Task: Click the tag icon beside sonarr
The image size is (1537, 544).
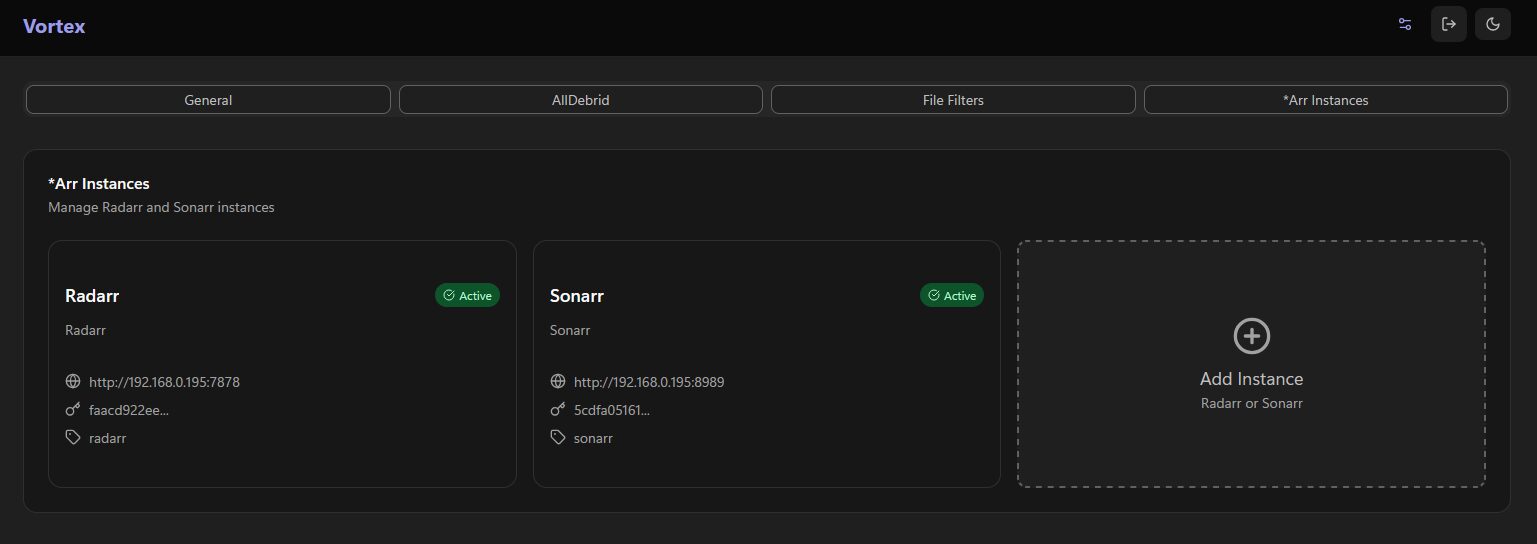Action: click(x=558, y=437)
